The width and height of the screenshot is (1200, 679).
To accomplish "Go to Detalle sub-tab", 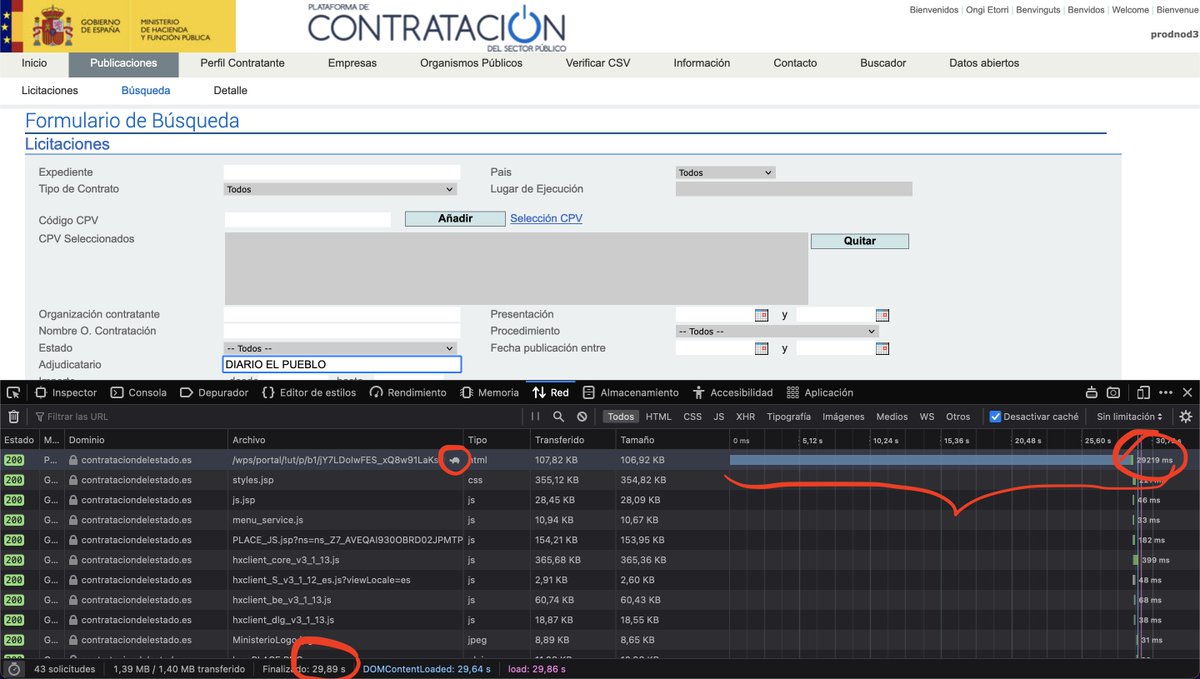I will [230, 90].
